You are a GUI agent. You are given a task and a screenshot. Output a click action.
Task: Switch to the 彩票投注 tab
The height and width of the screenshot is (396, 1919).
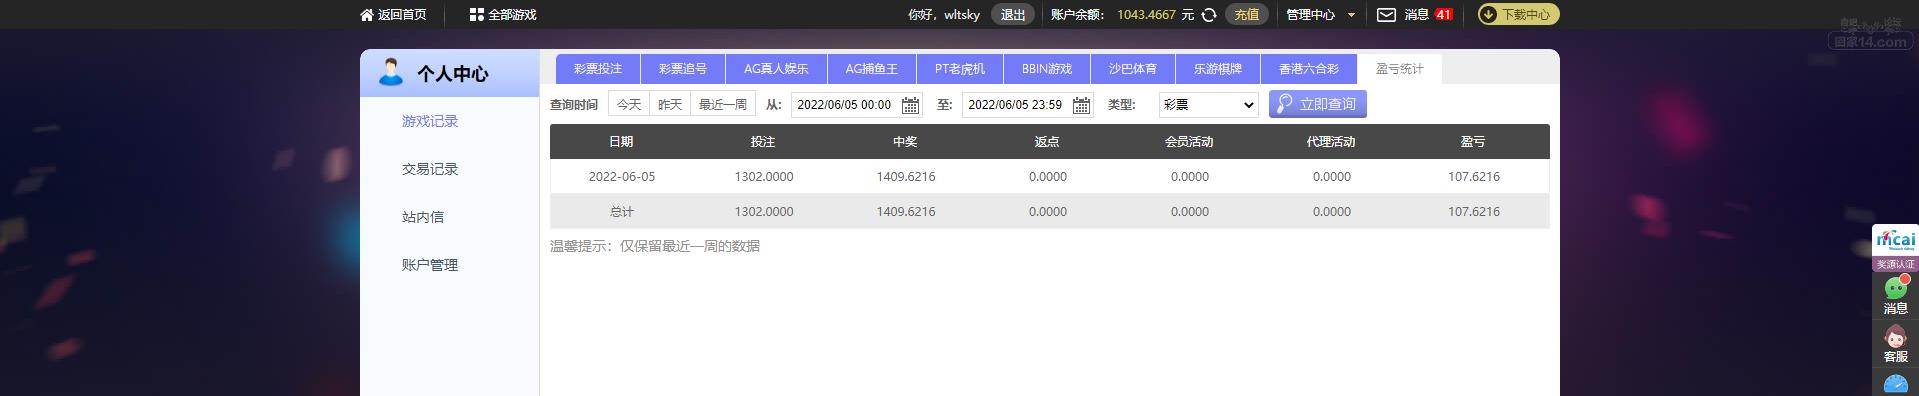[598, 69]
